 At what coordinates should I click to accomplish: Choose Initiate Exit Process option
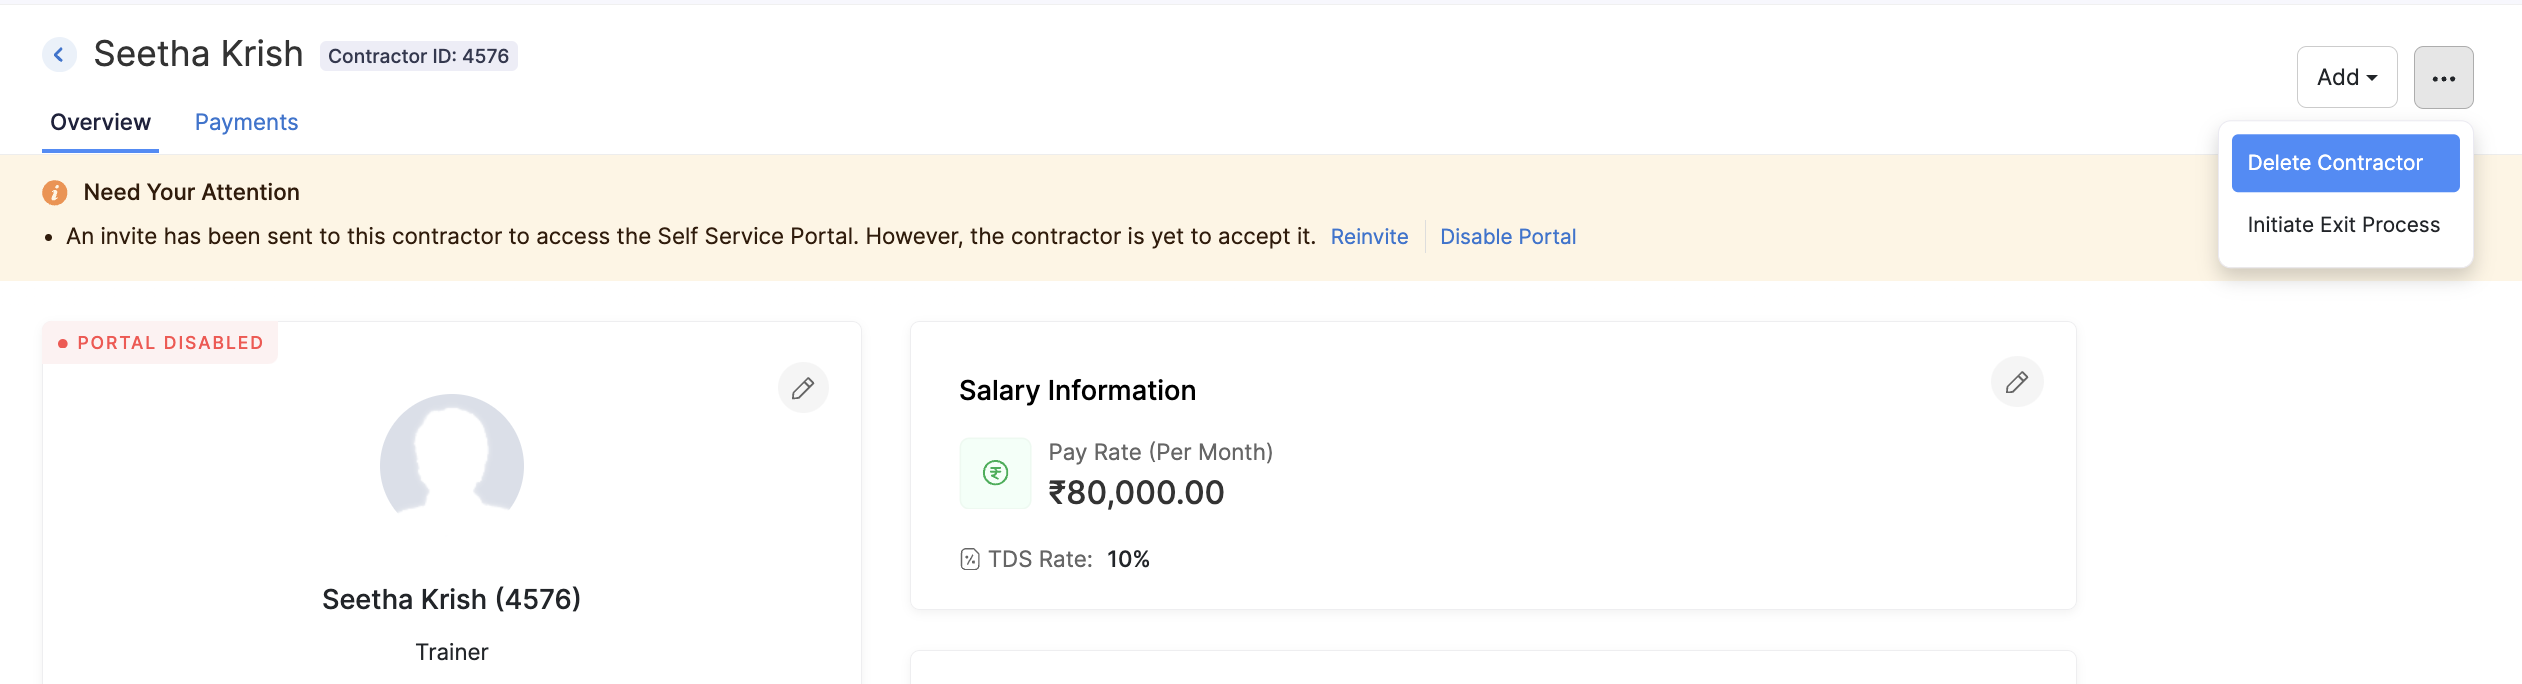click(2345, 225)
